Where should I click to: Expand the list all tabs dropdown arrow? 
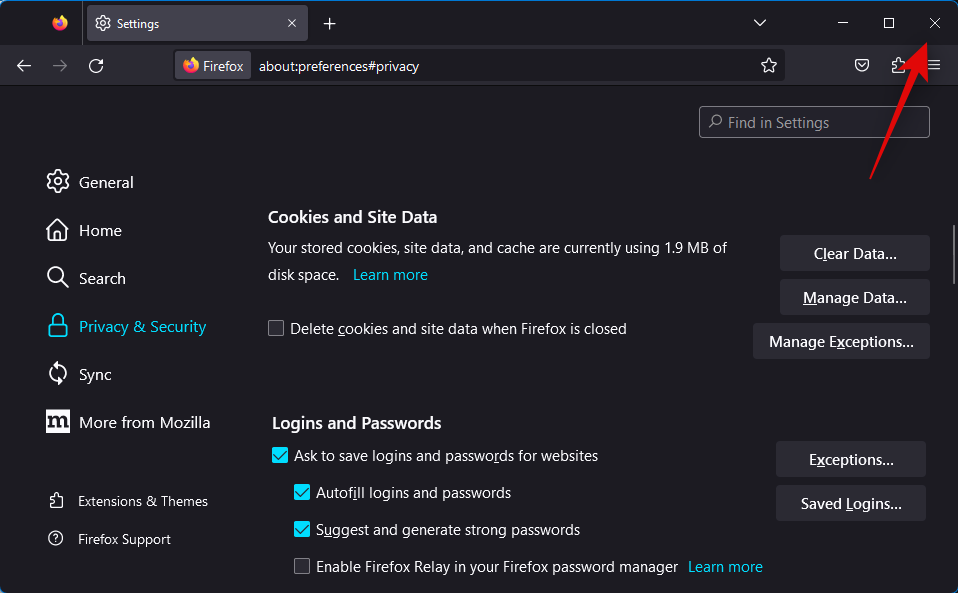760,23
